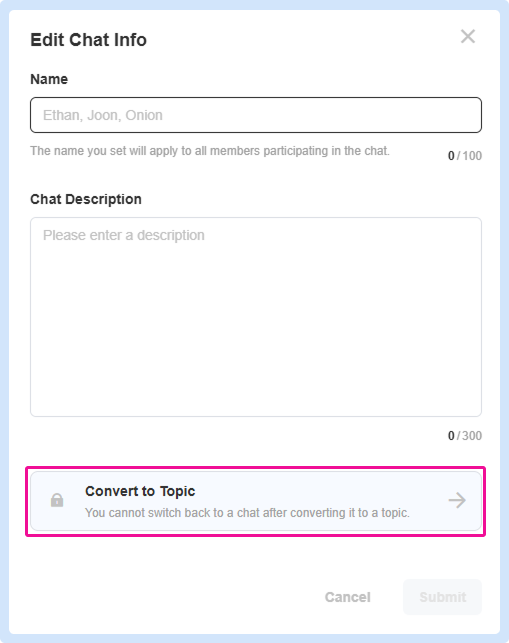Click the empty space left of Cancel button
Screen dimensions: 509x643
tap(164, 597)
